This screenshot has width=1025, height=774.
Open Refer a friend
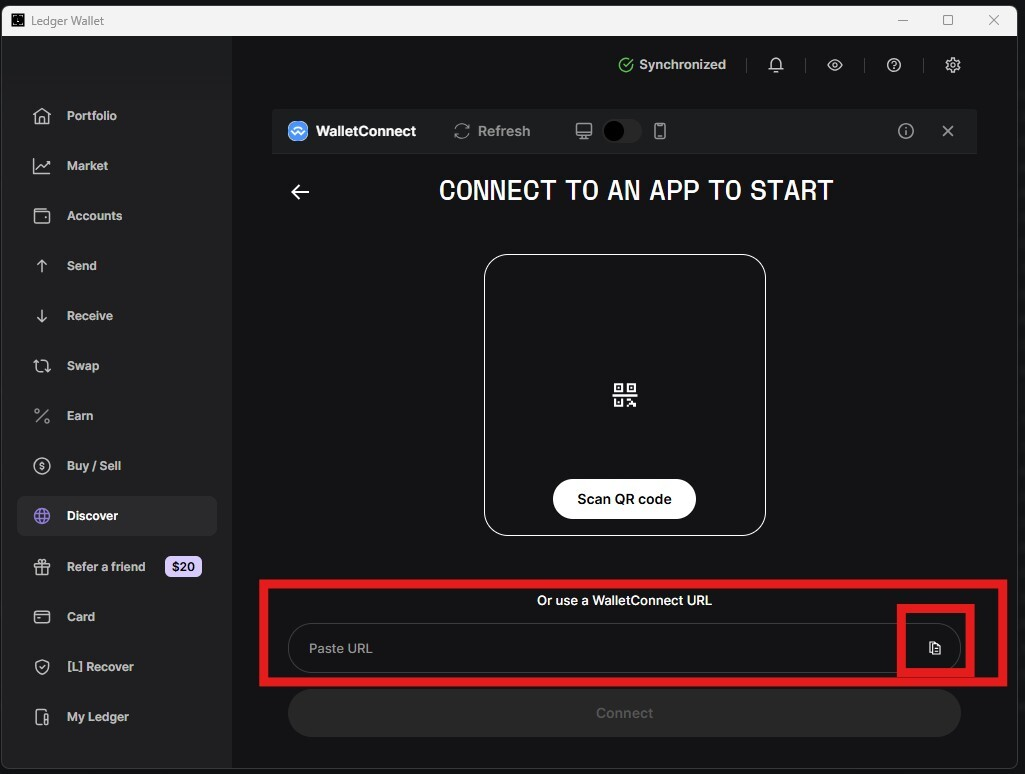tap(106, 567)
